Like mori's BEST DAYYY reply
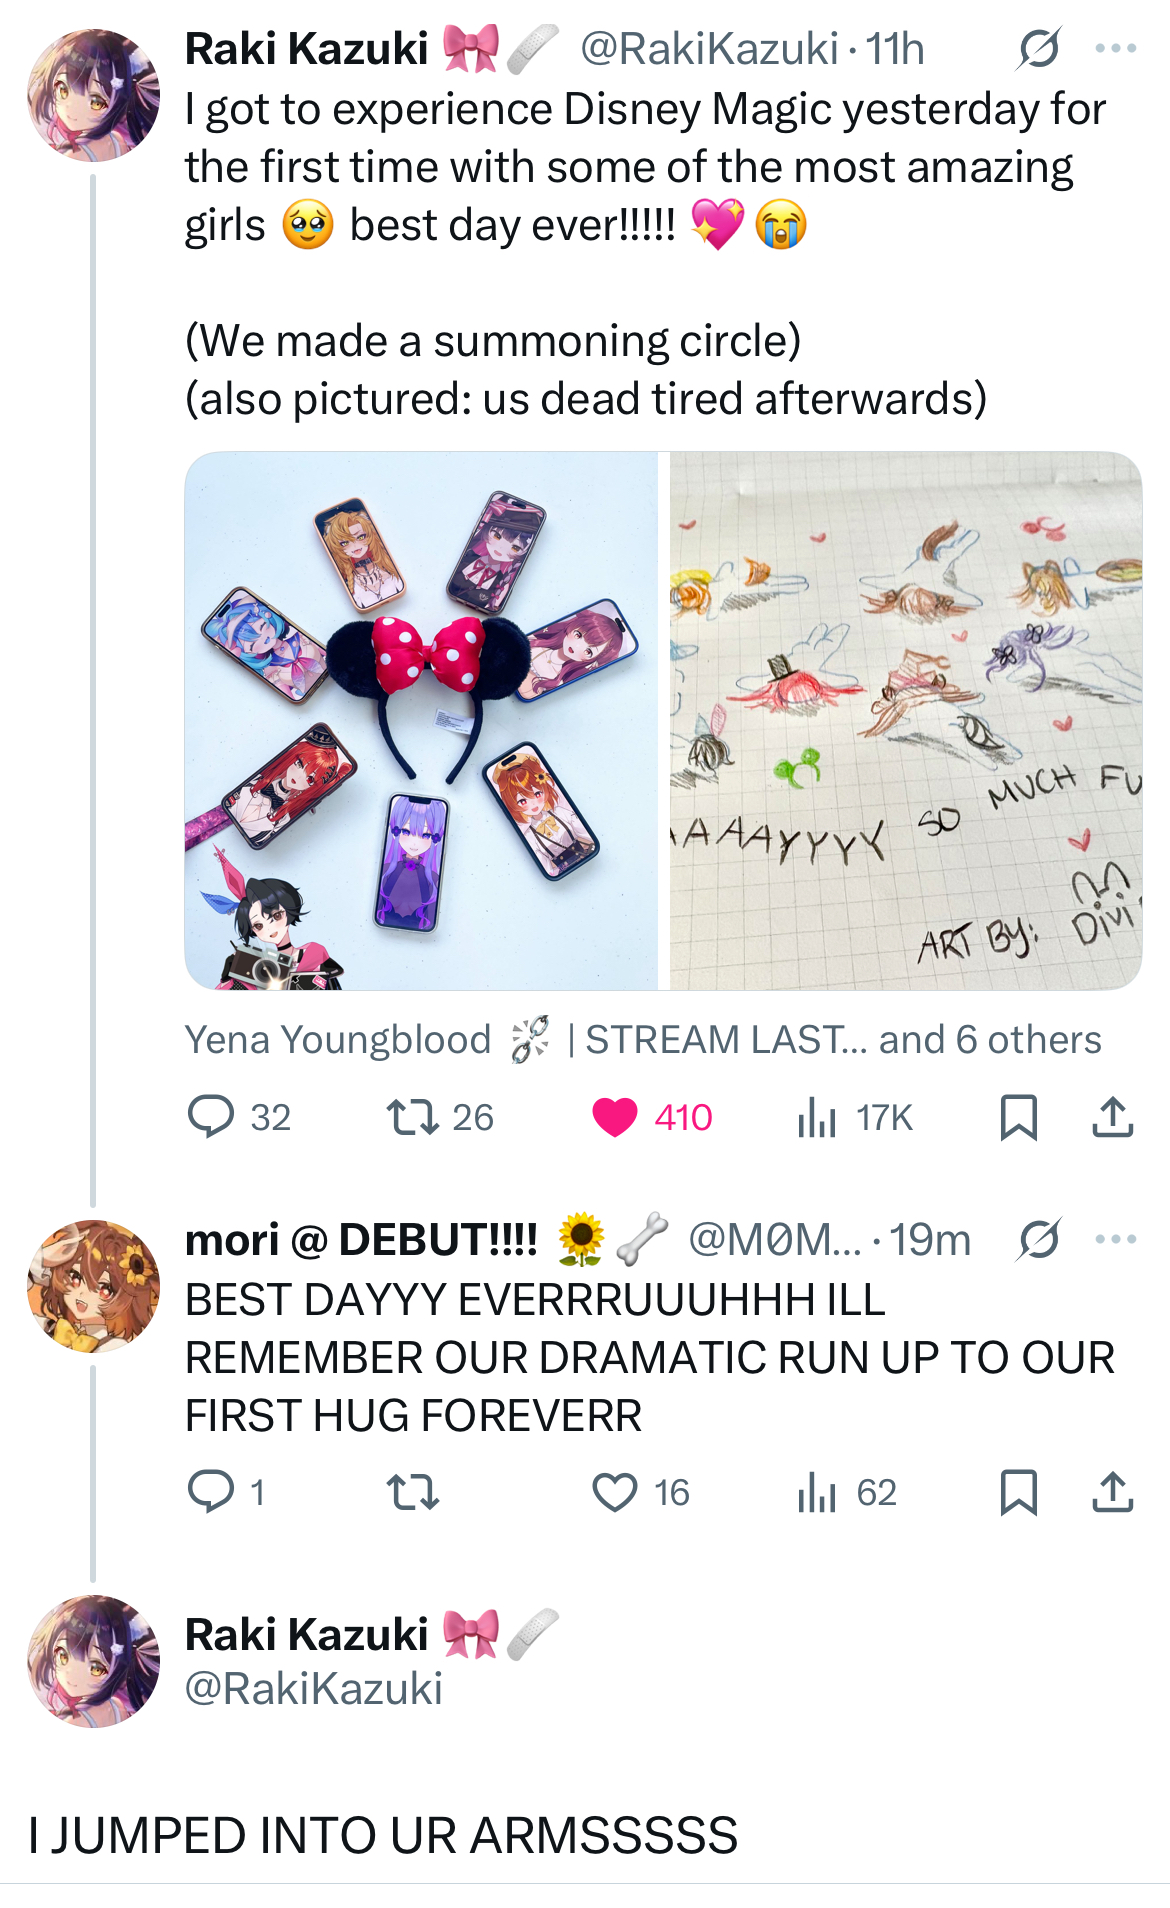The image size is (1170, 1908). (614, 1492)
